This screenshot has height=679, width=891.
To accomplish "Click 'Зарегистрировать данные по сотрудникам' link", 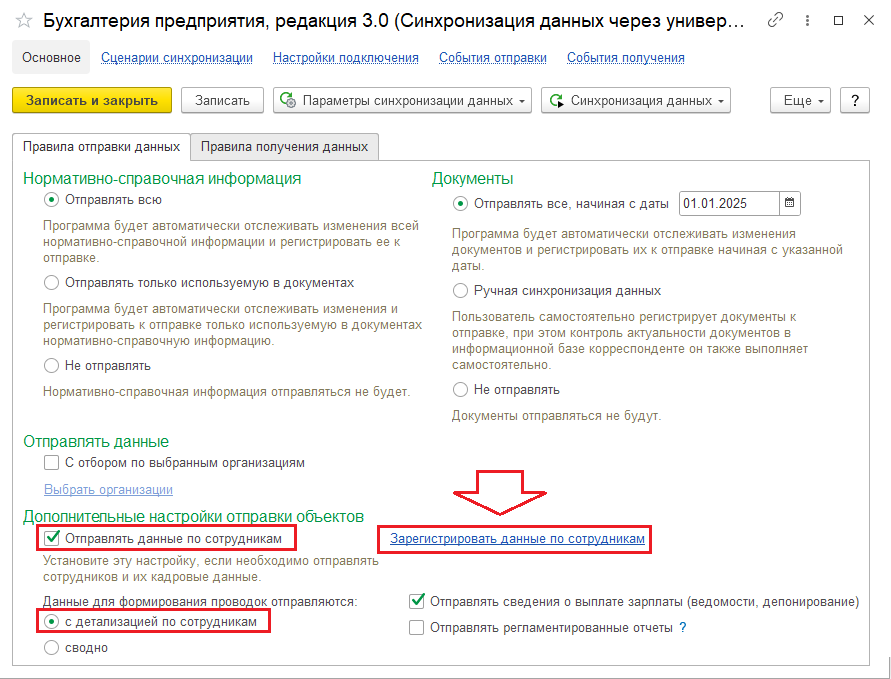I will click(517, 539).
